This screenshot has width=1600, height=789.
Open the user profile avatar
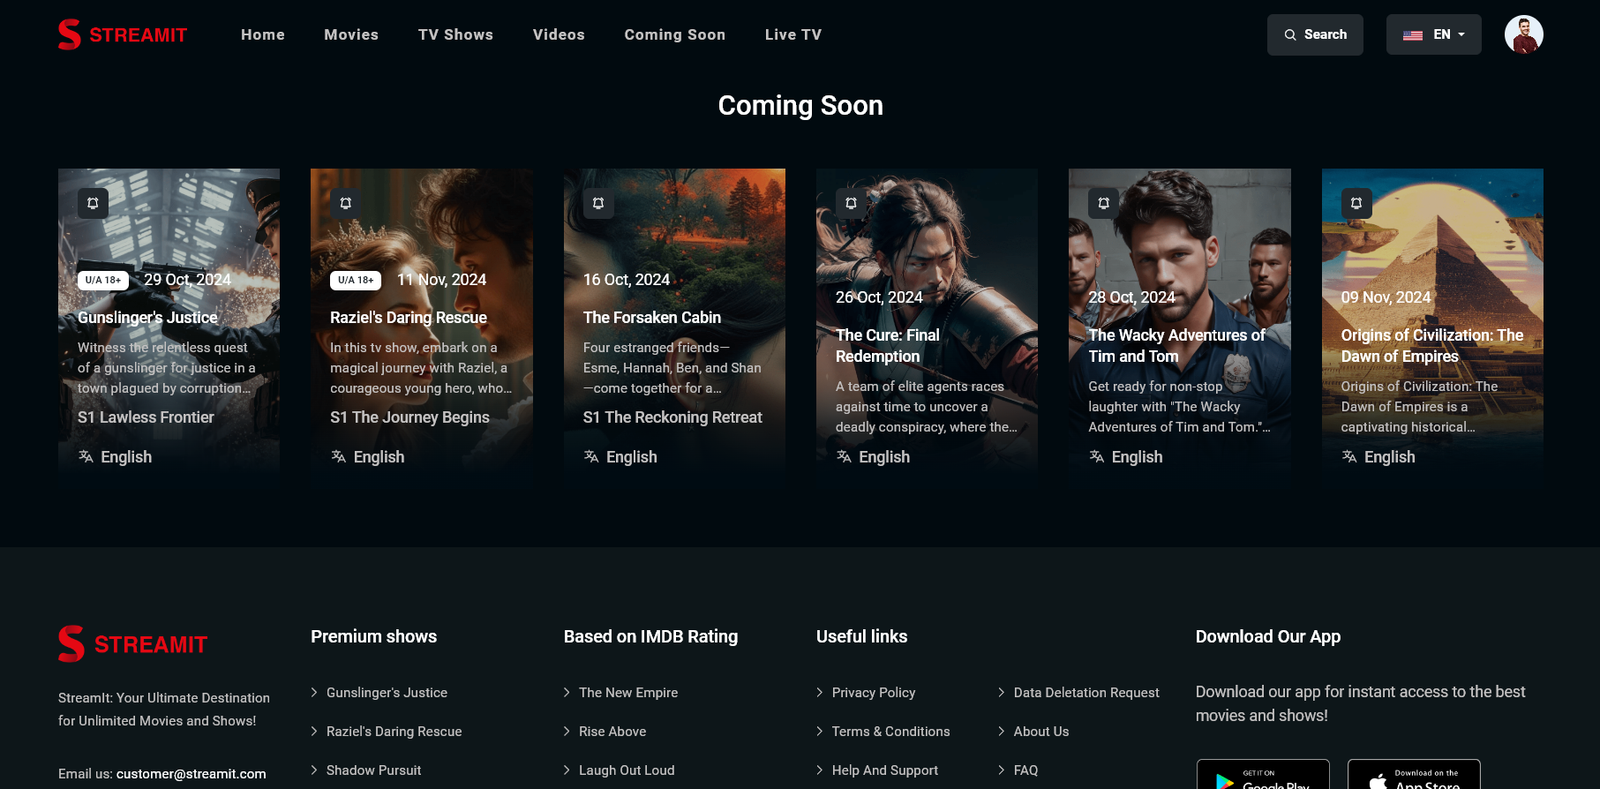(x=1523, y=35)
